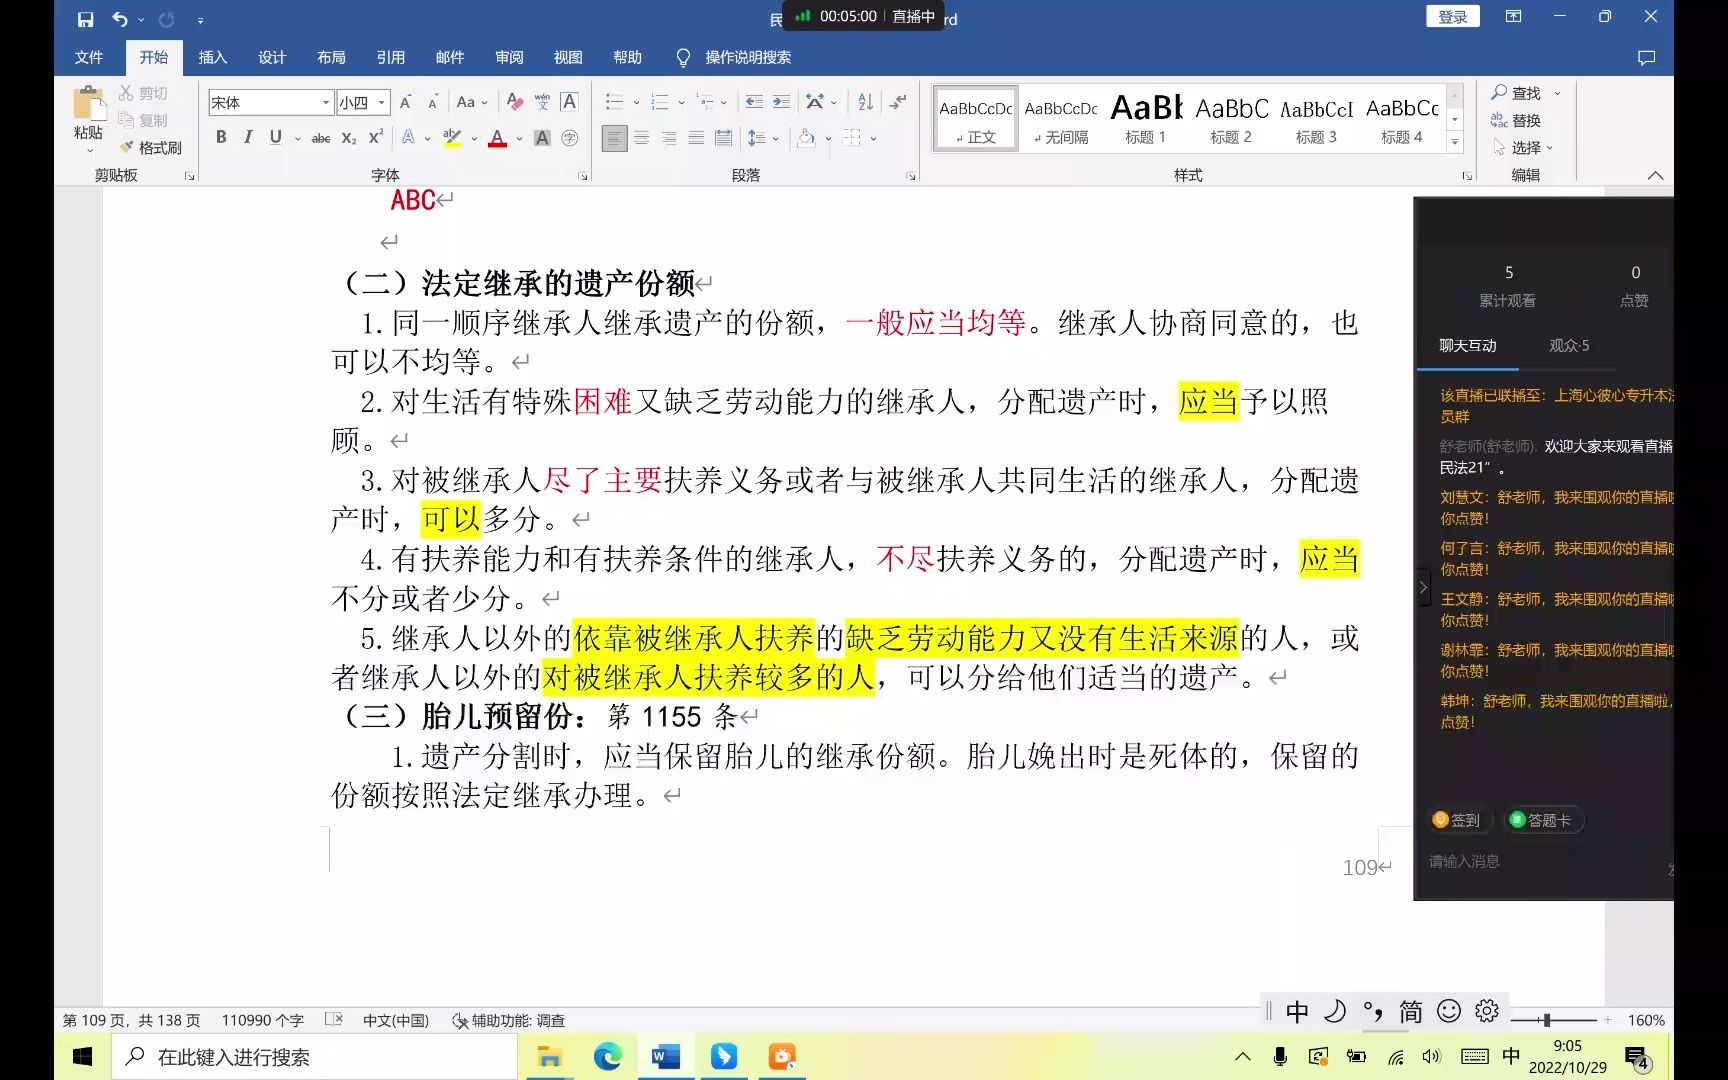Screen dimensions: 1728x1080
Task: Click the Paste (粘贴) clipboard icon
Action: (88, 105)
